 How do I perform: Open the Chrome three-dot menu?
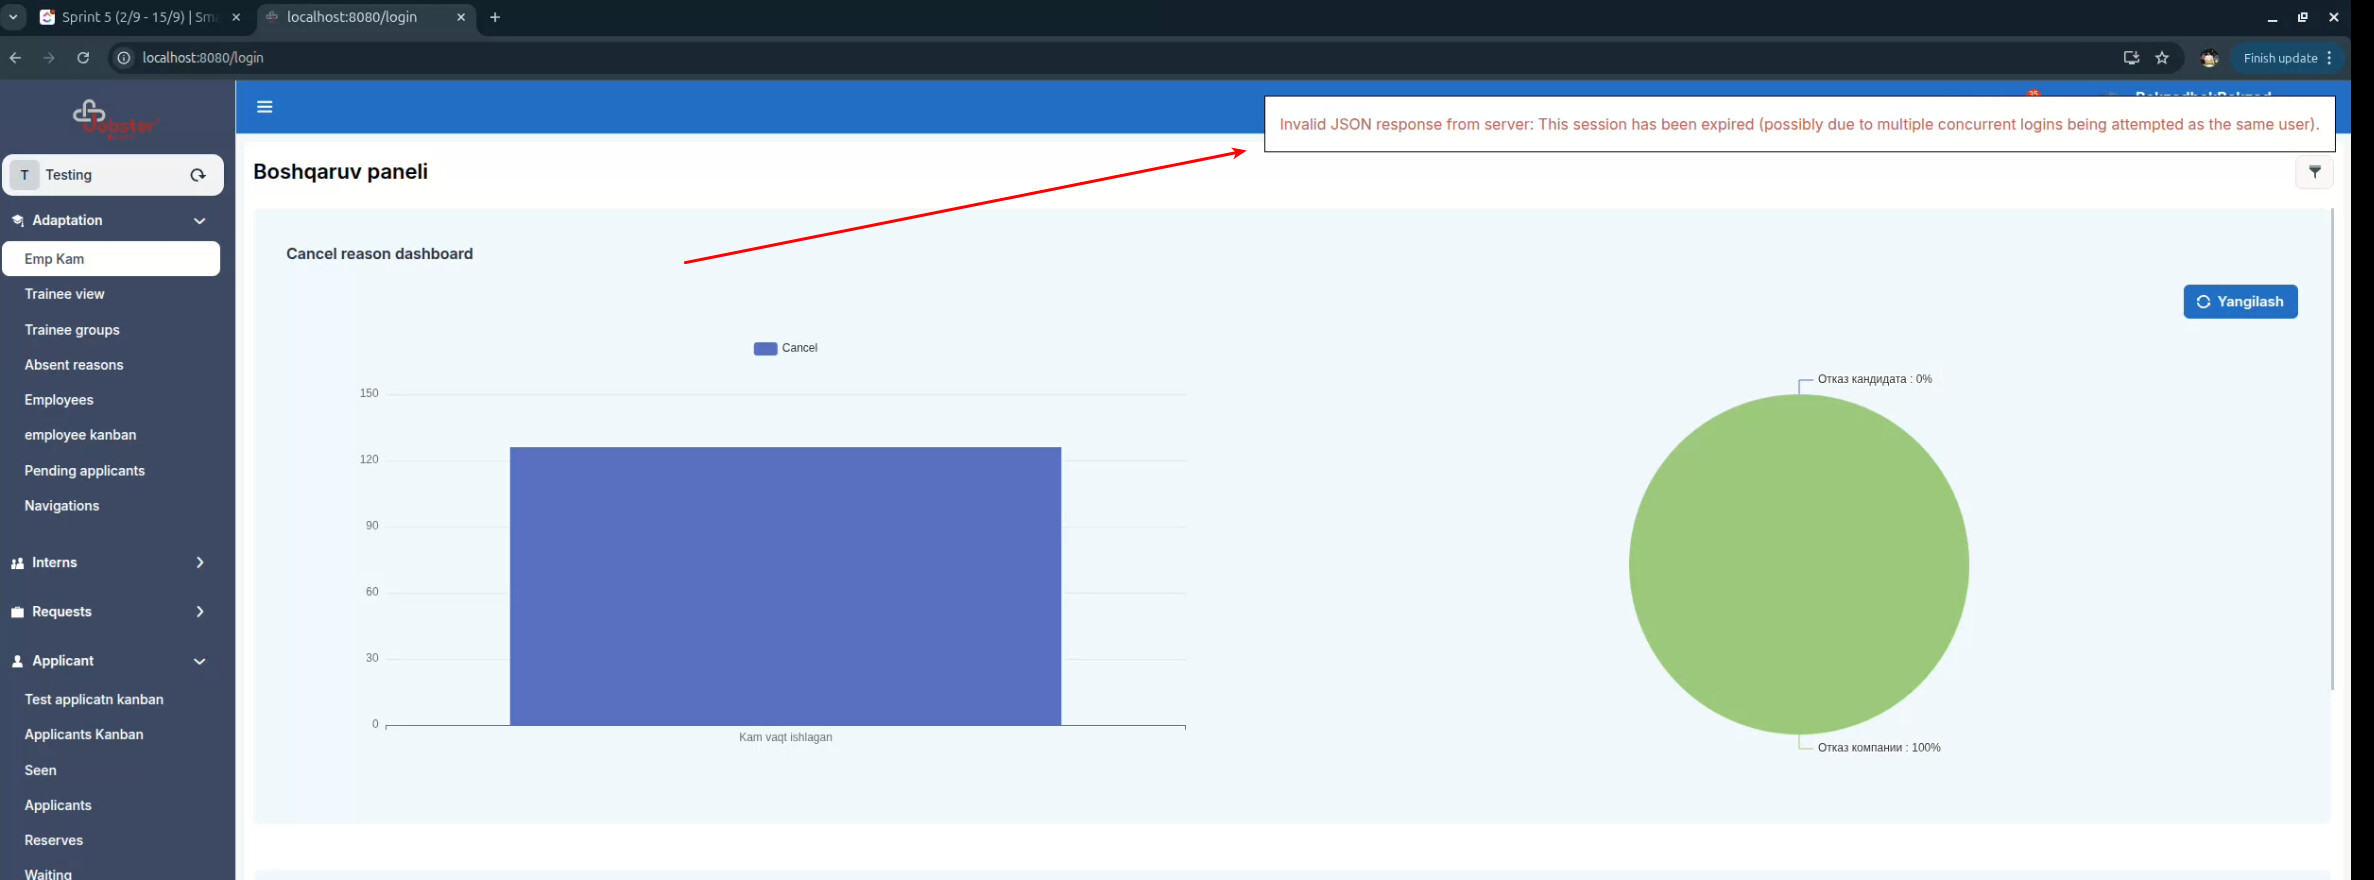(2329, 58)
